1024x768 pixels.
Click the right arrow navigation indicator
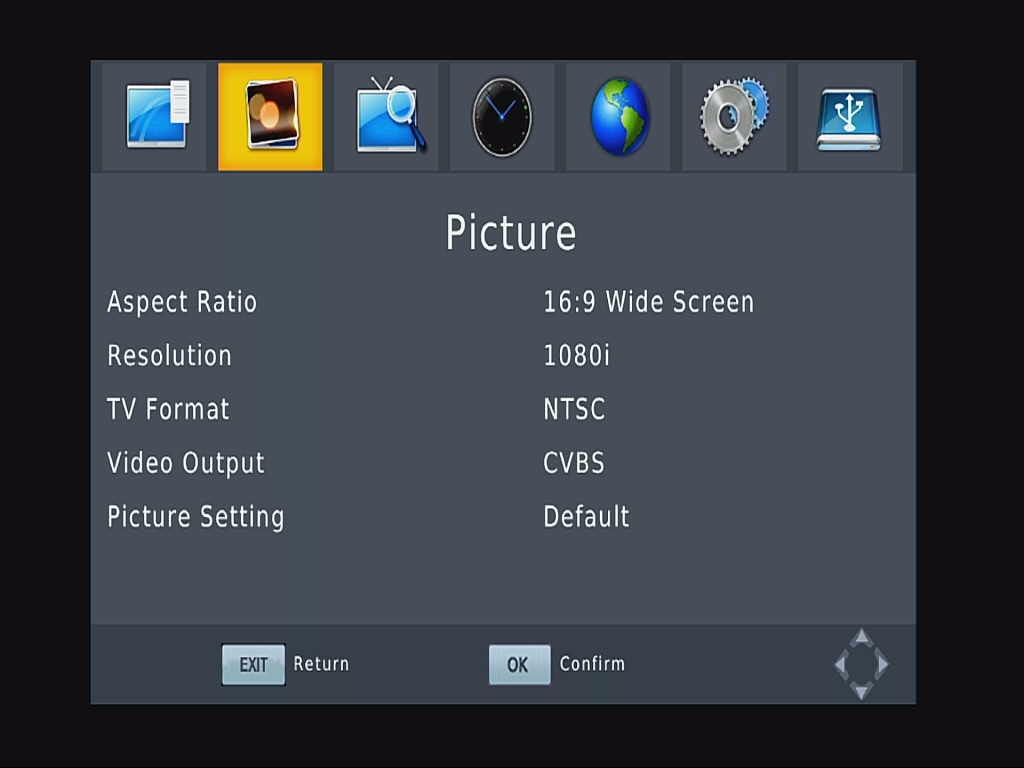[x=882, y=664]
